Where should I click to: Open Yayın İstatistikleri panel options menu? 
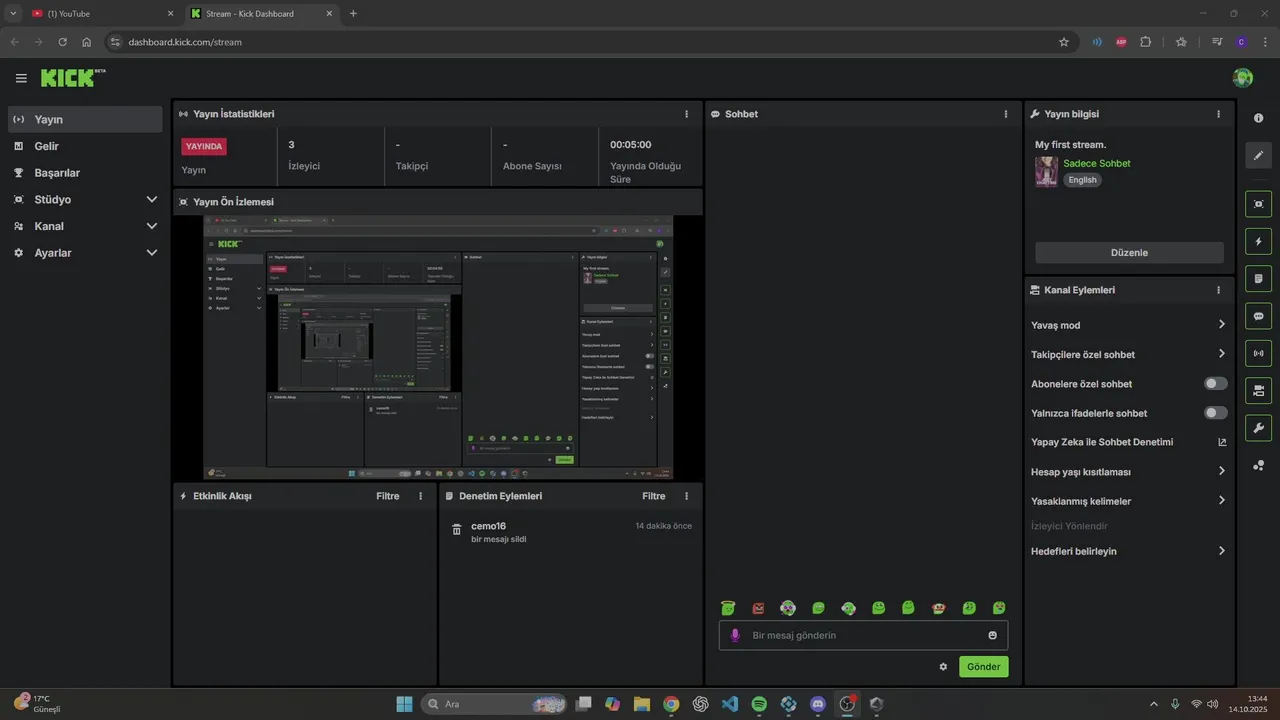point(686,114)
